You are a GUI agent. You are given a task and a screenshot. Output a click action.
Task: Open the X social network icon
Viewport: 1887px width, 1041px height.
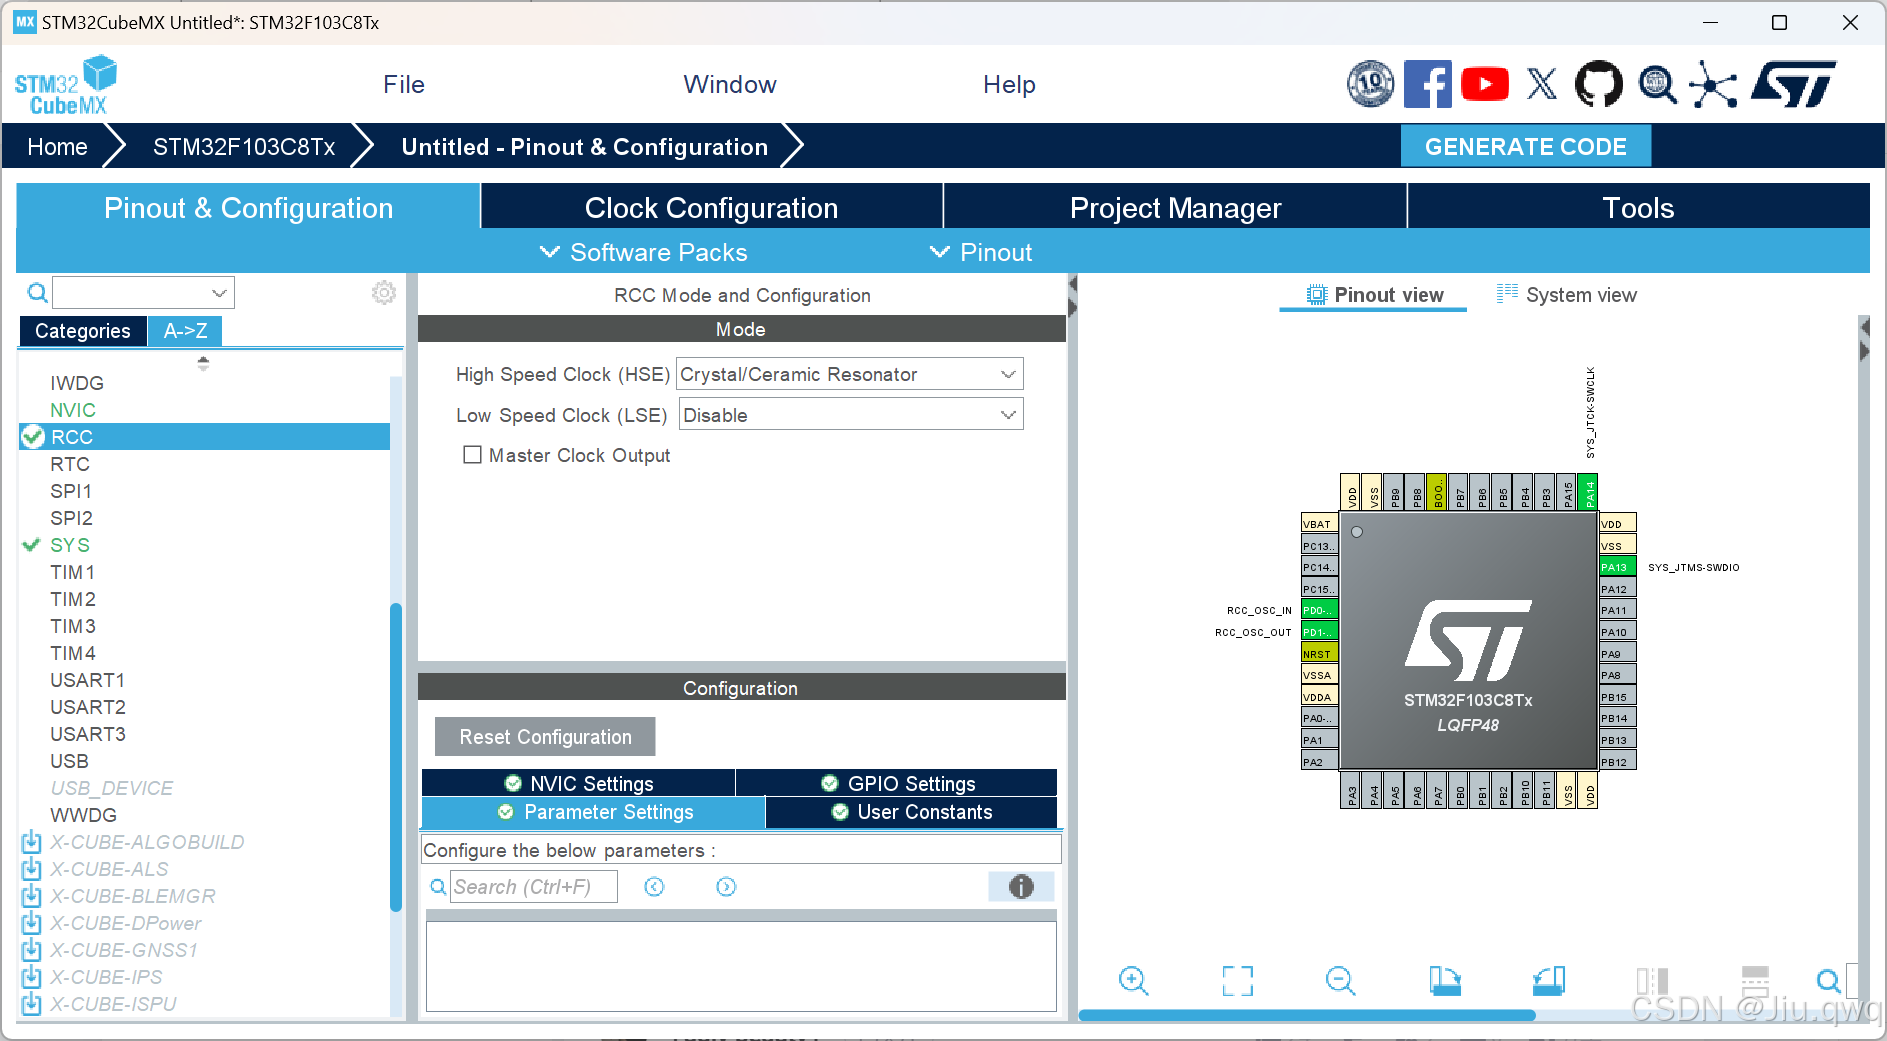(x=1542, y=84)
